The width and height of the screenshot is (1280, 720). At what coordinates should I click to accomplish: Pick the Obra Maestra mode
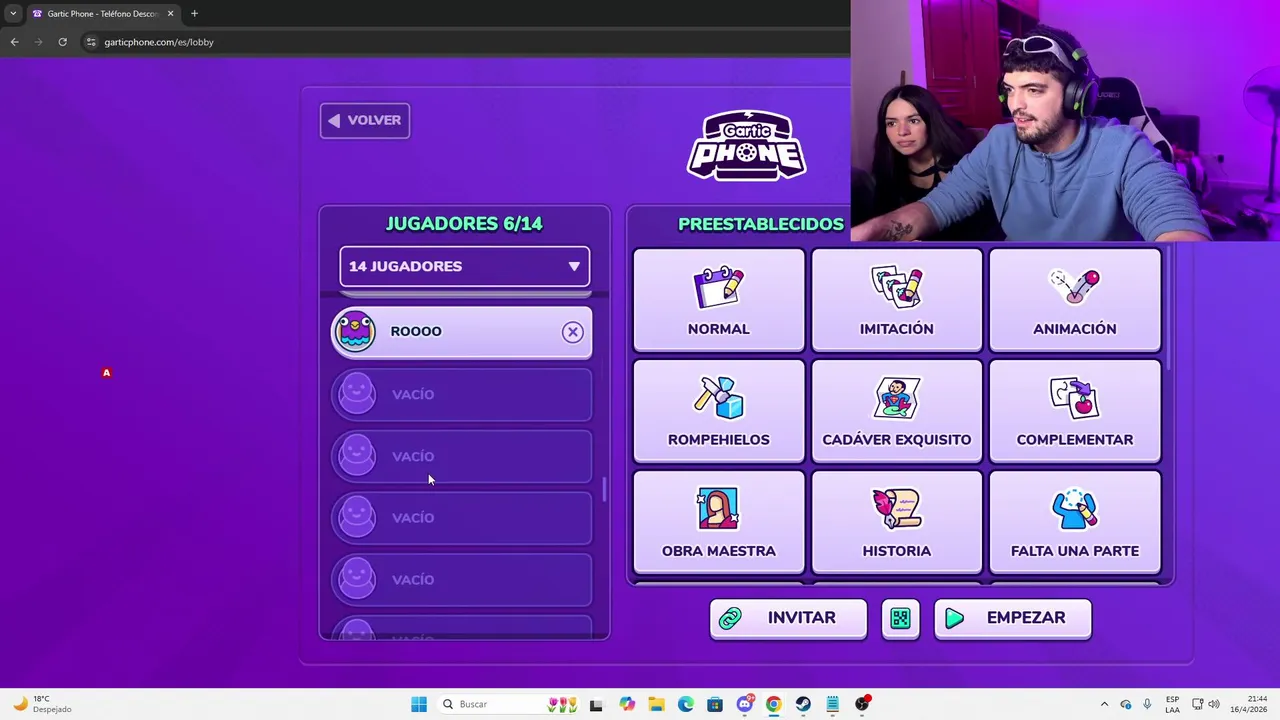[718, 521]
